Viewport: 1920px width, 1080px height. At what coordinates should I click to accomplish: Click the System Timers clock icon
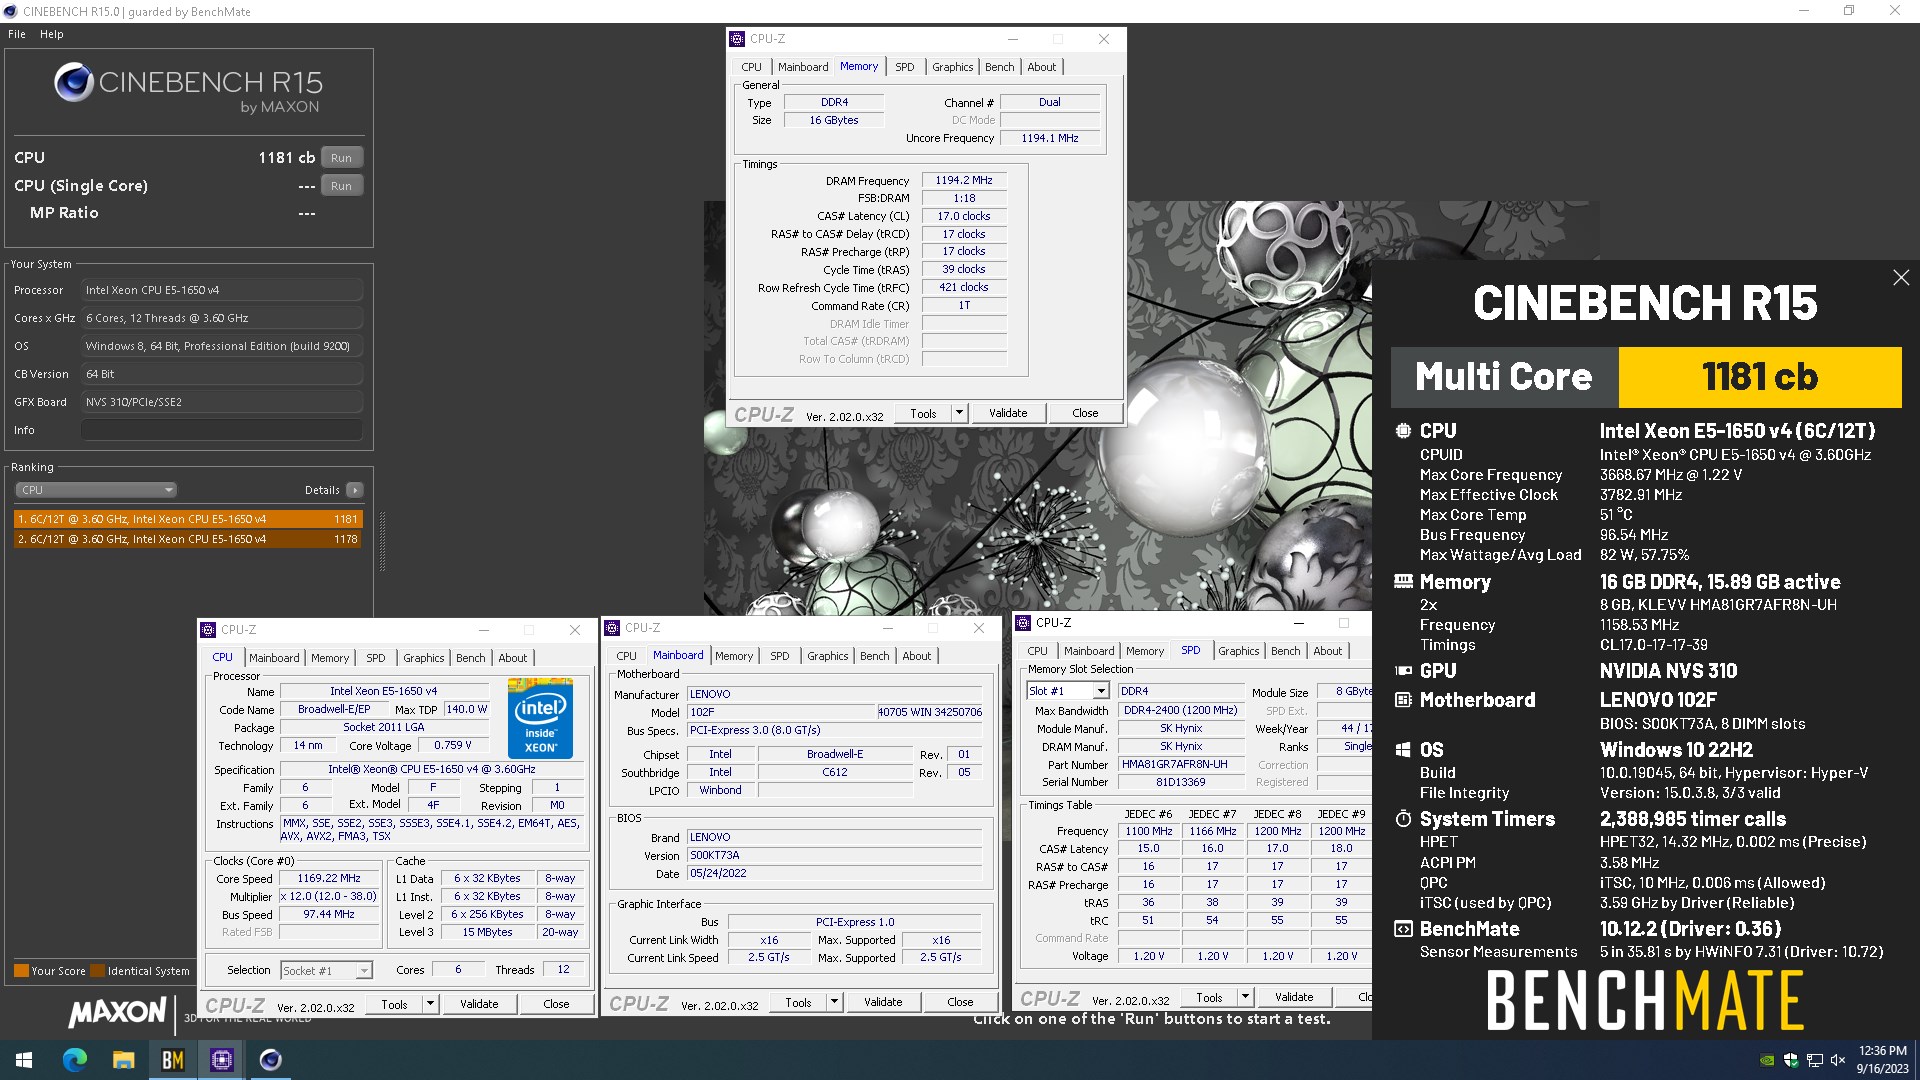coord(1403,819)
